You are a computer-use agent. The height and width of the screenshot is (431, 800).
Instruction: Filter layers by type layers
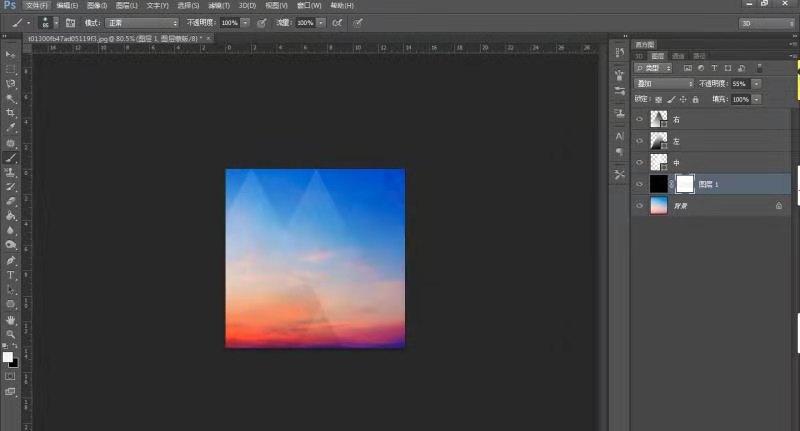click(x=714, y=68)
